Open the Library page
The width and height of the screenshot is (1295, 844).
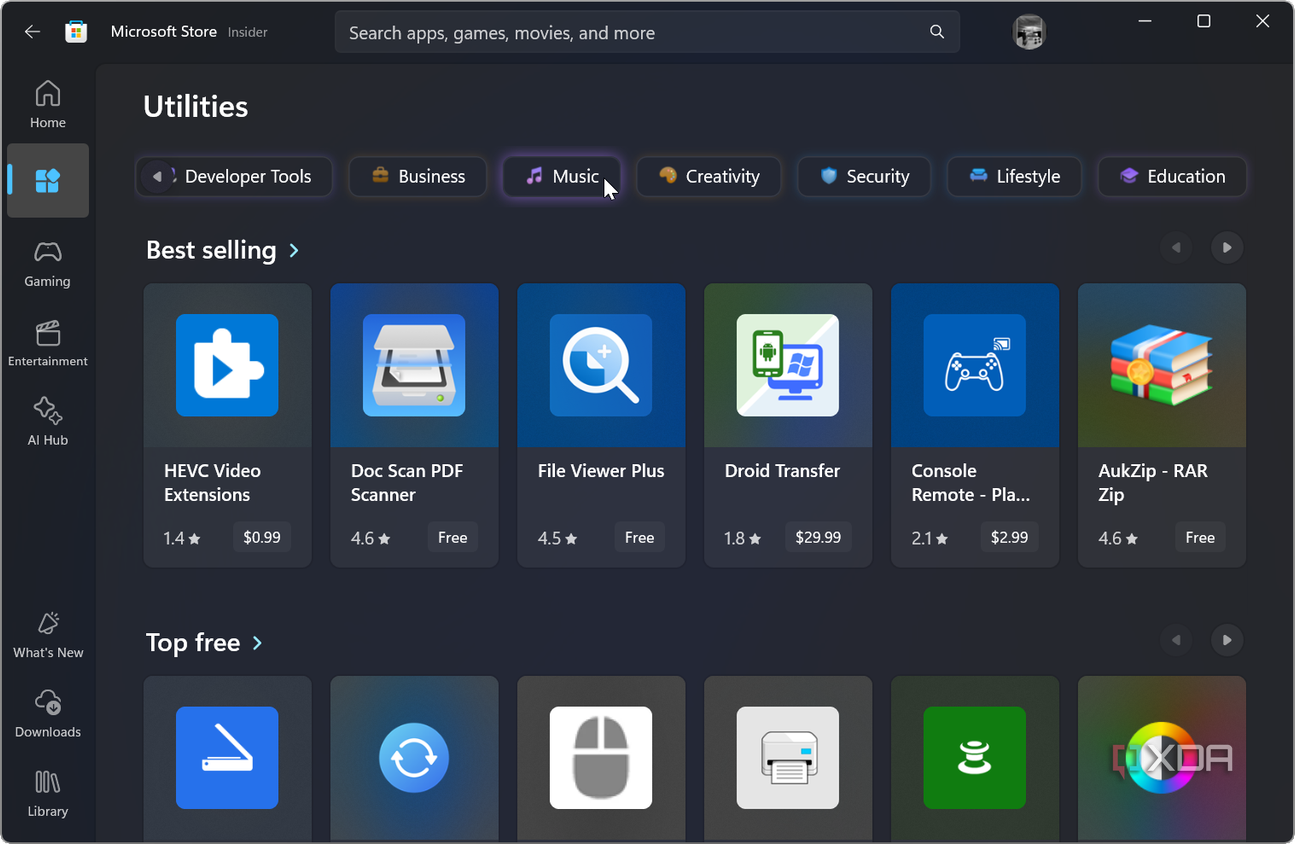point(48,793)
